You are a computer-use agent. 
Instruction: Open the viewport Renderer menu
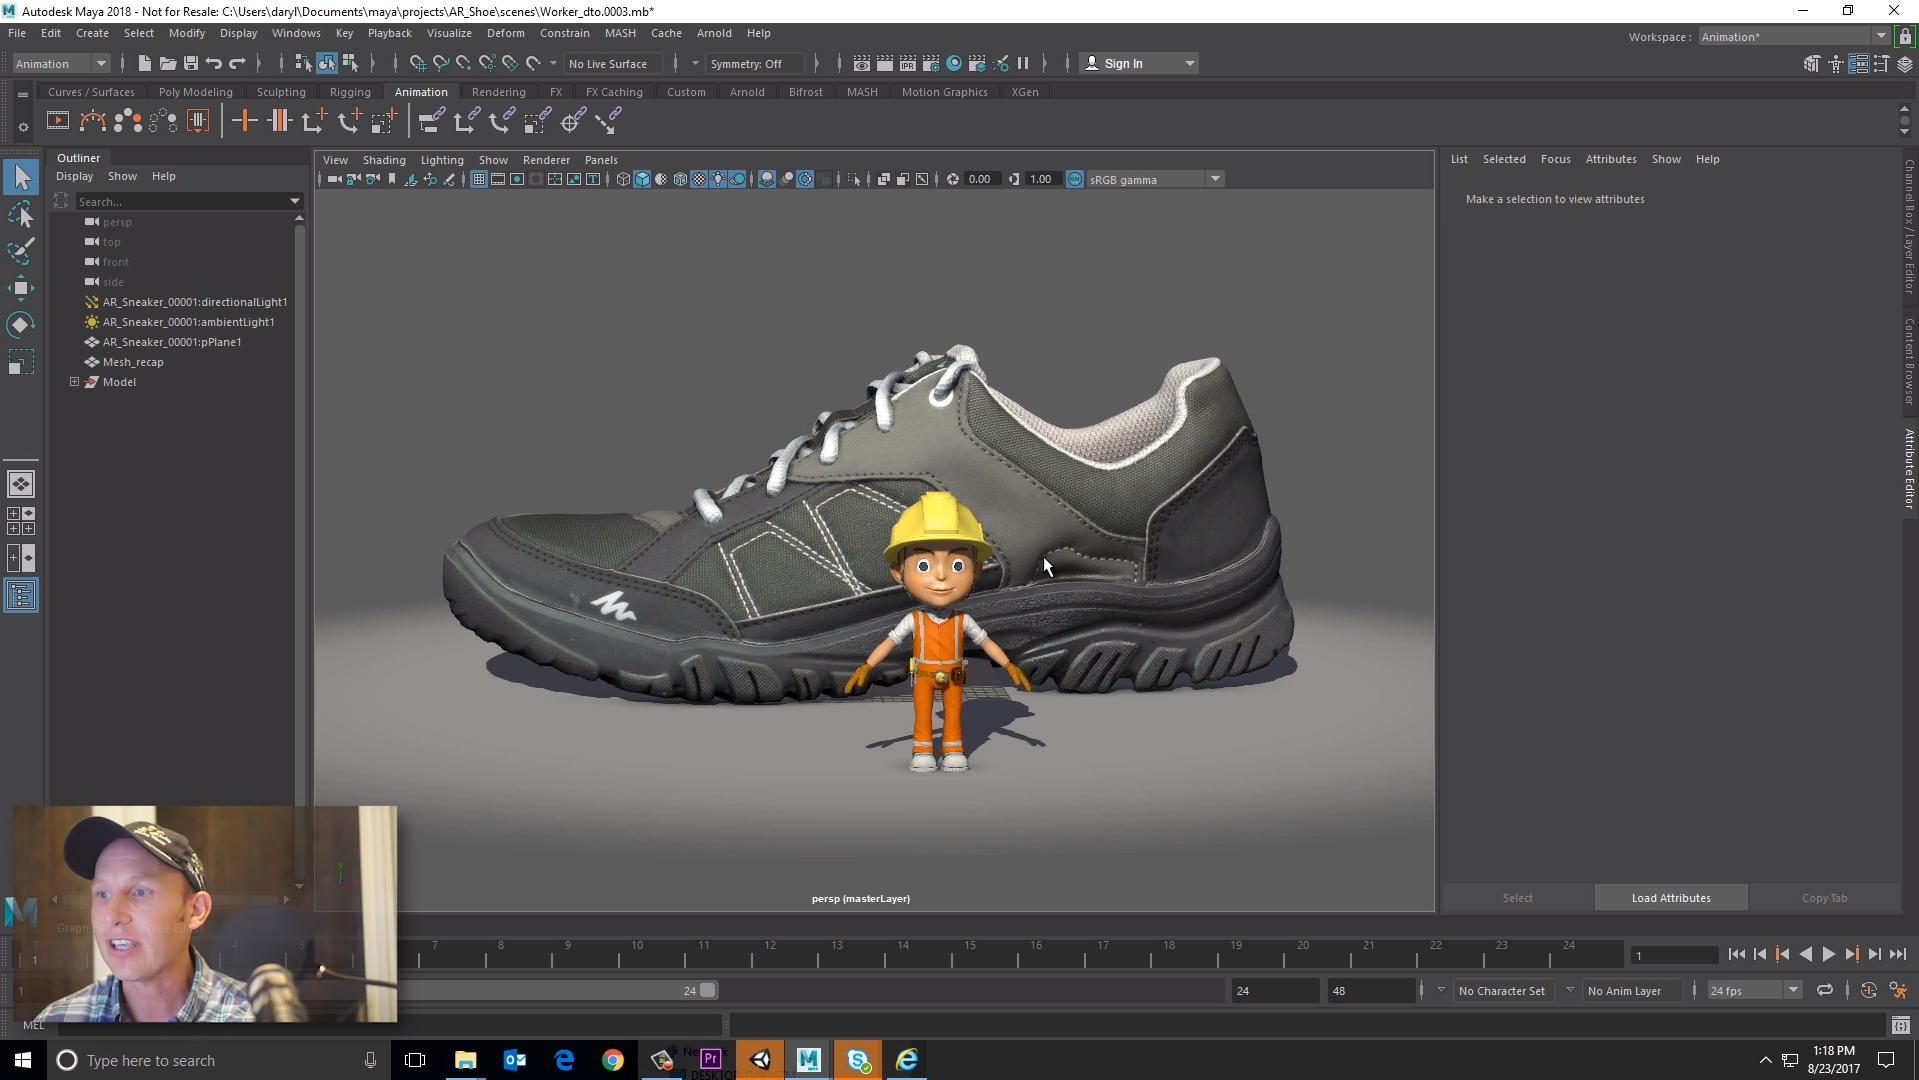point(546,160)
